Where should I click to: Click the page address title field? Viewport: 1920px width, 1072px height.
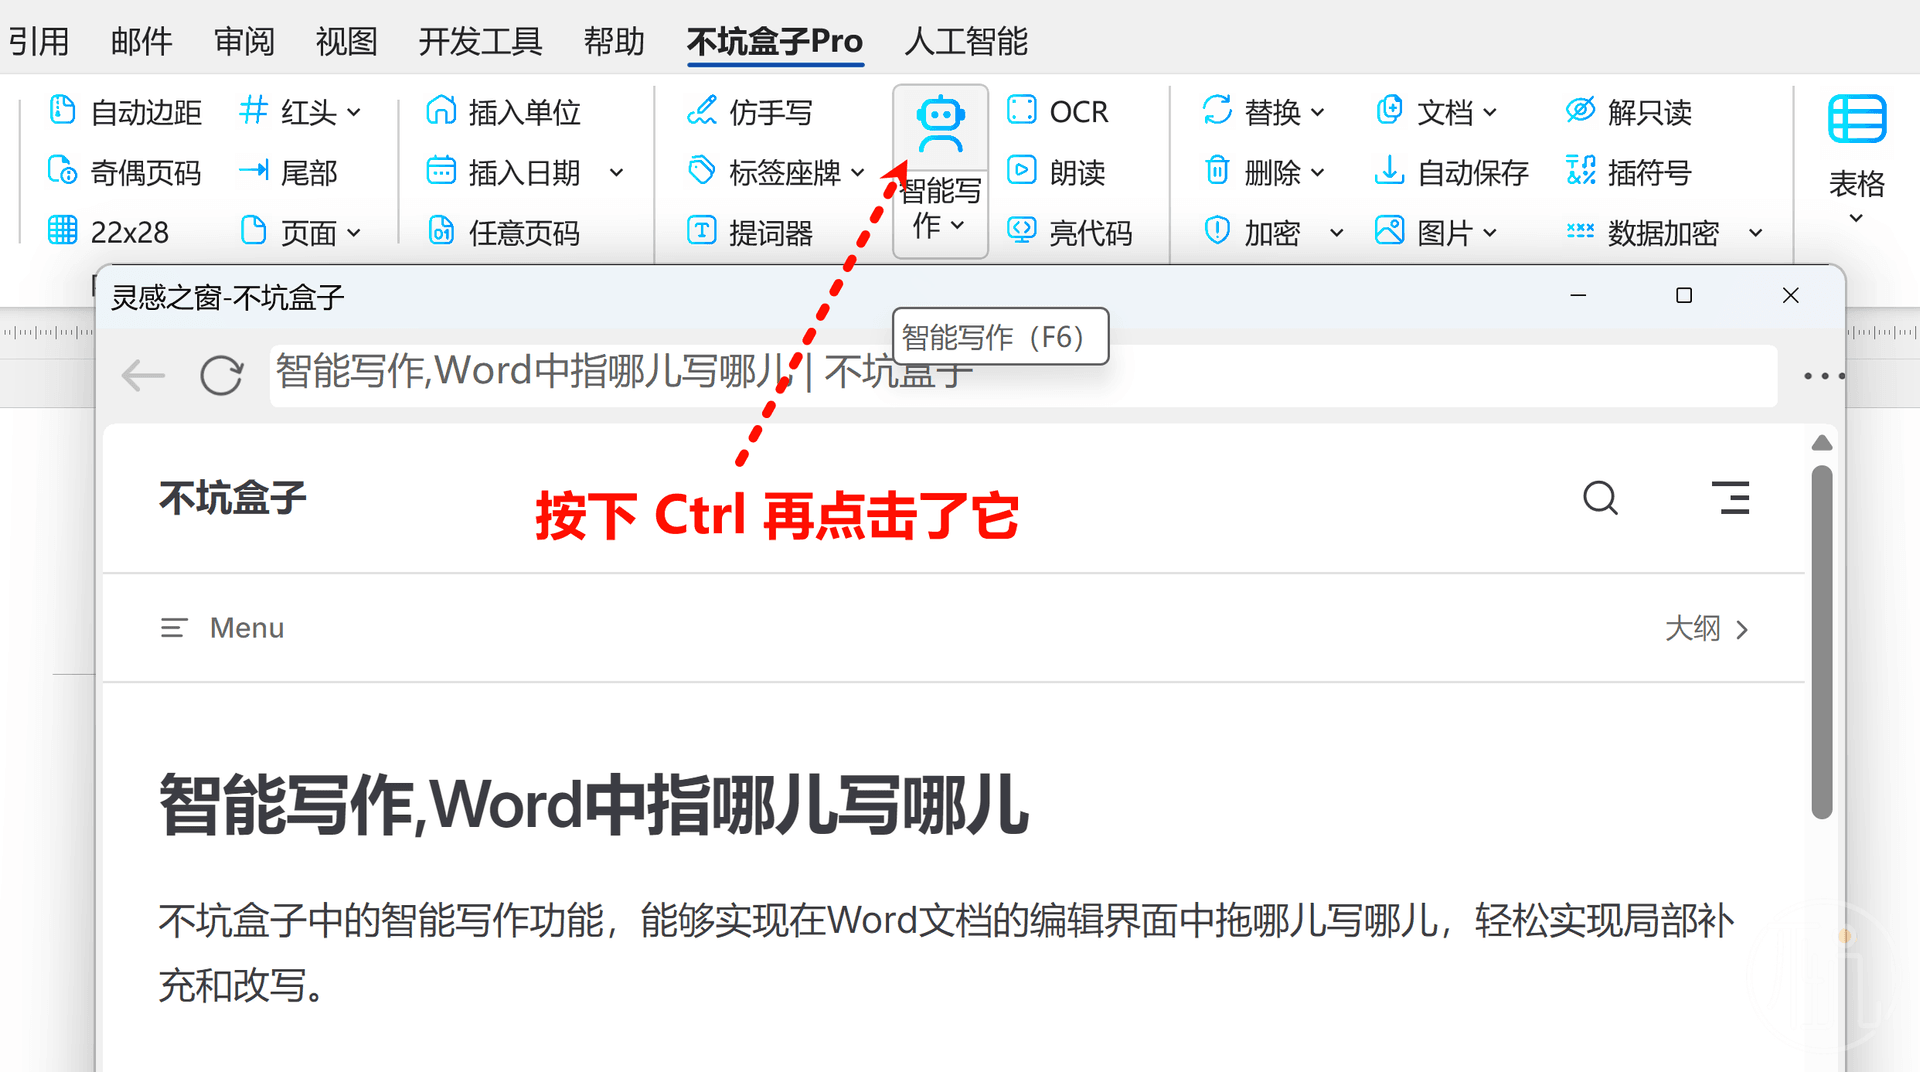pos(1023,376)
